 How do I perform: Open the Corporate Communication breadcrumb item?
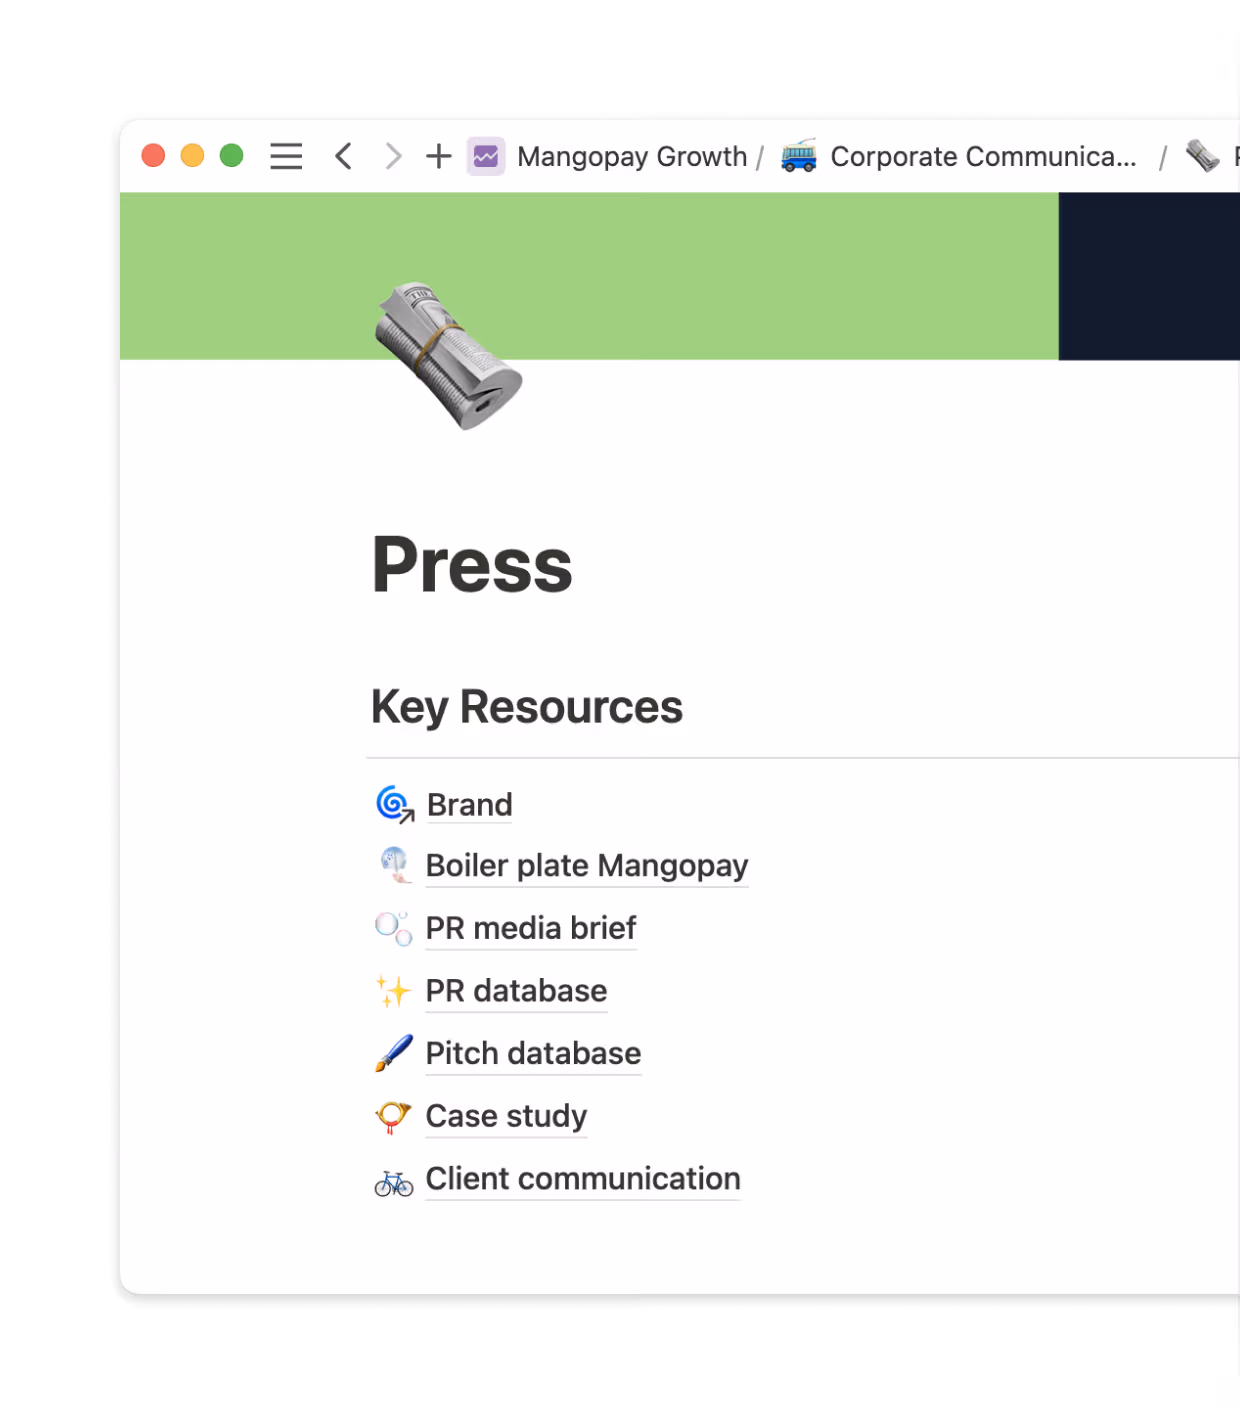[x=985, y=156]
